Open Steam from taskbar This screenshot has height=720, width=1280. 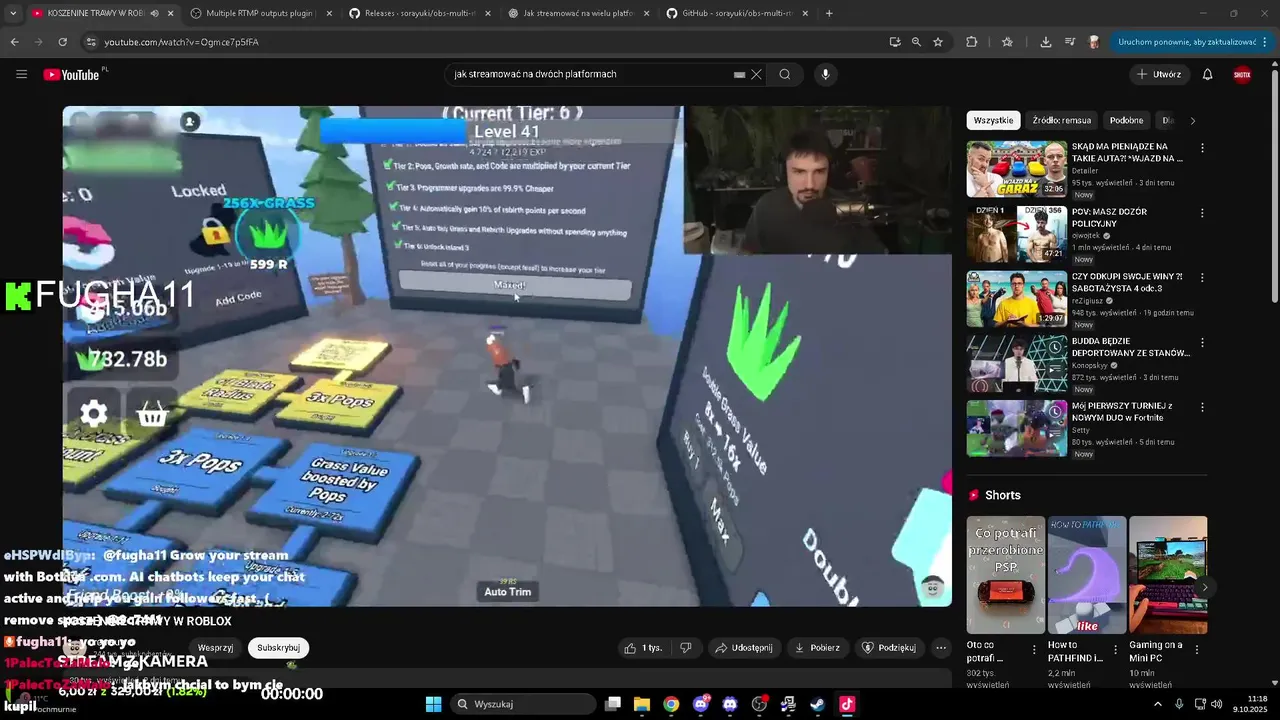click(817, 704)
